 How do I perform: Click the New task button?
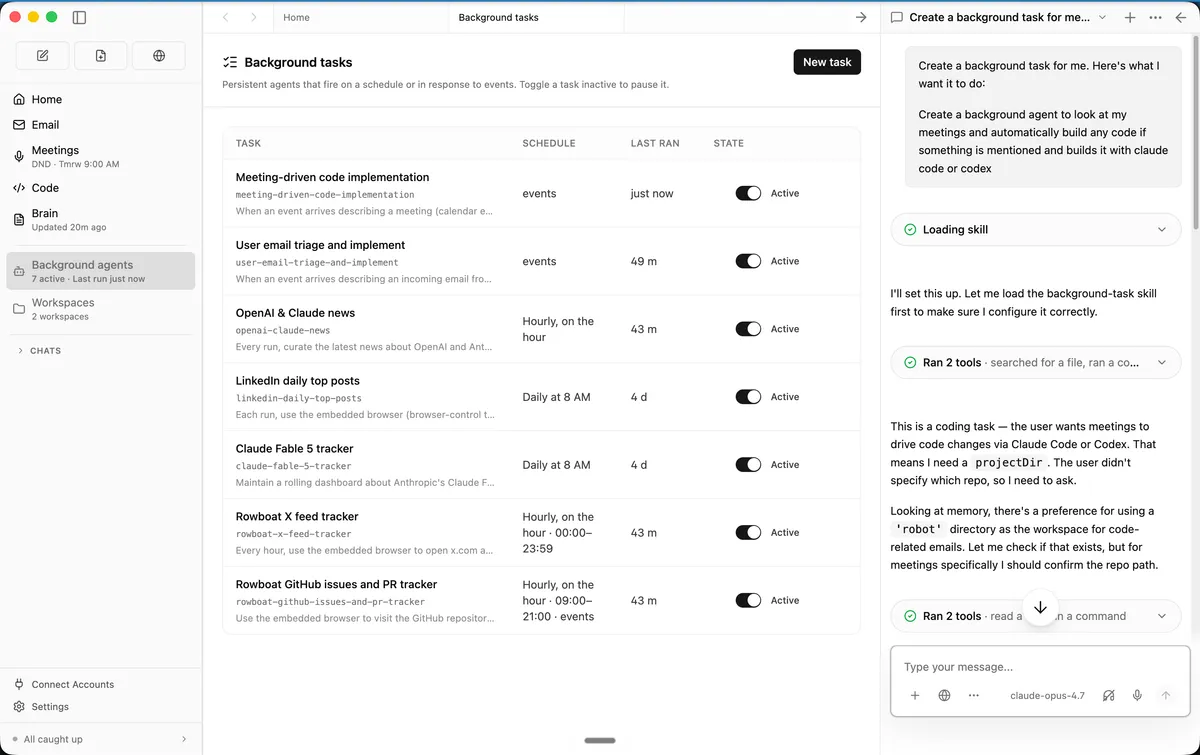point(827,62)
